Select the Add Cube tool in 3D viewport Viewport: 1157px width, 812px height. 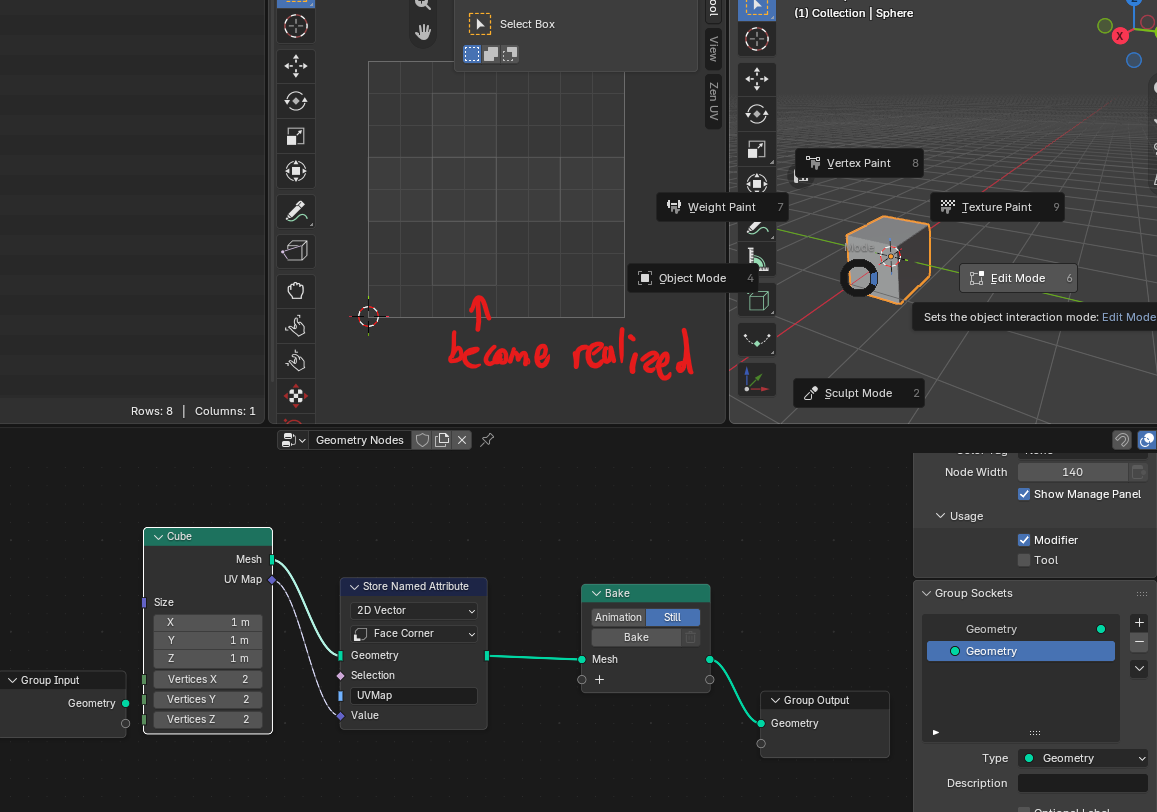coord(757,300)
